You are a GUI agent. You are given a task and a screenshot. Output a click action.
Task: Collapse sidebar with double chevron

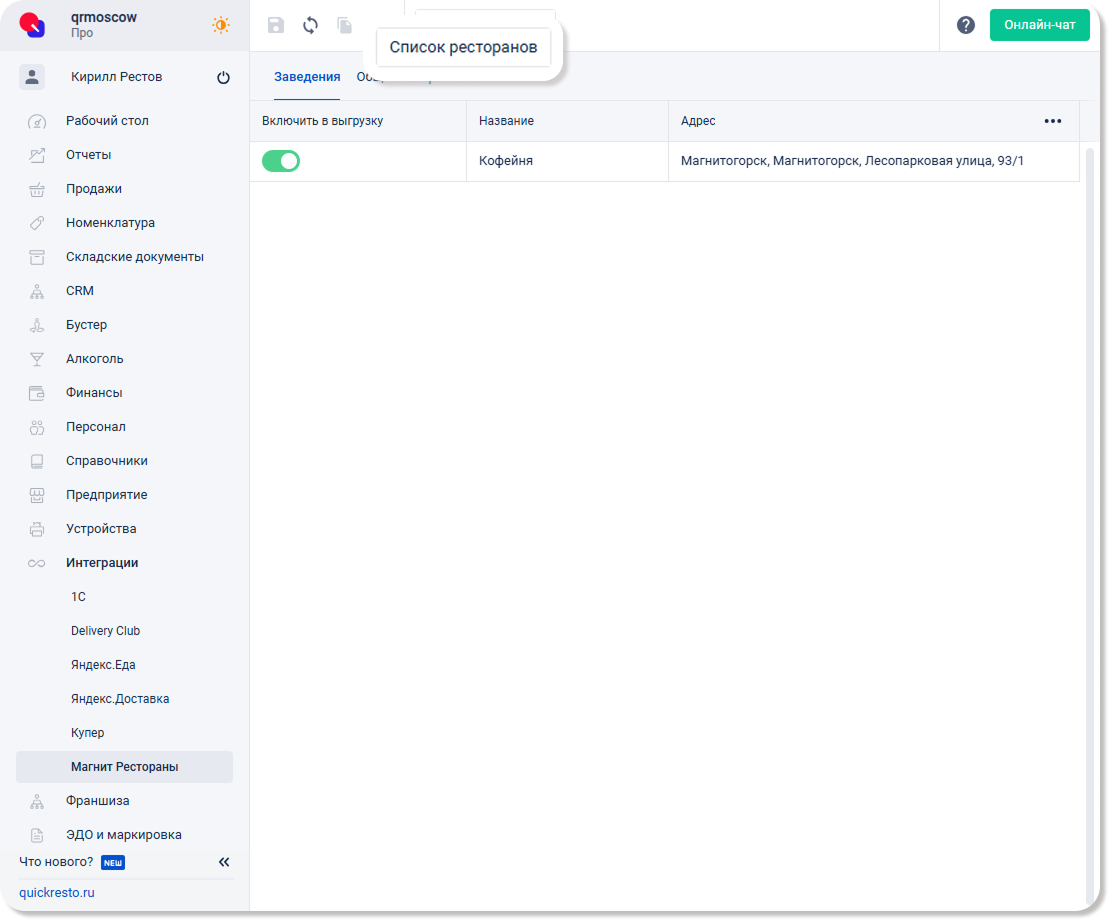coord(224,862)
